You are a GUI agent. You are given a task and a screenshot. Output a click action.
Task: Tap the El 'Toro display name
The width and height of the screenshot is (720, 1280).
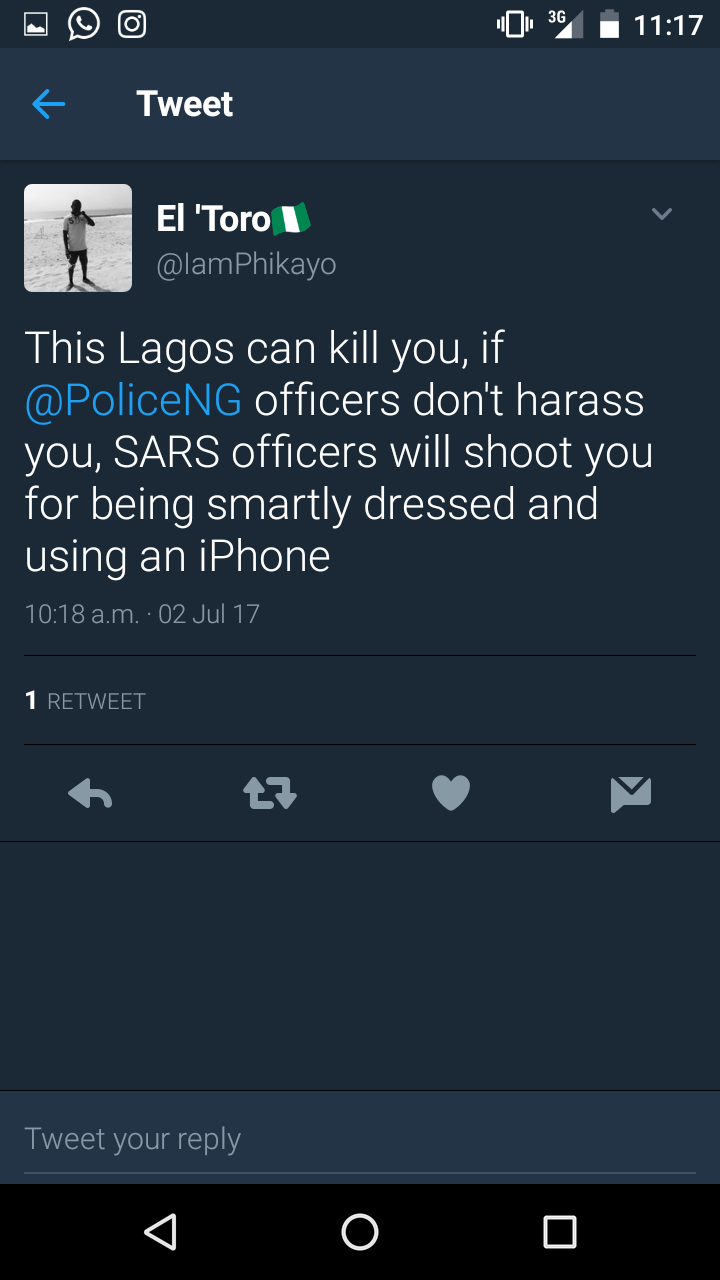pos(214,219)
